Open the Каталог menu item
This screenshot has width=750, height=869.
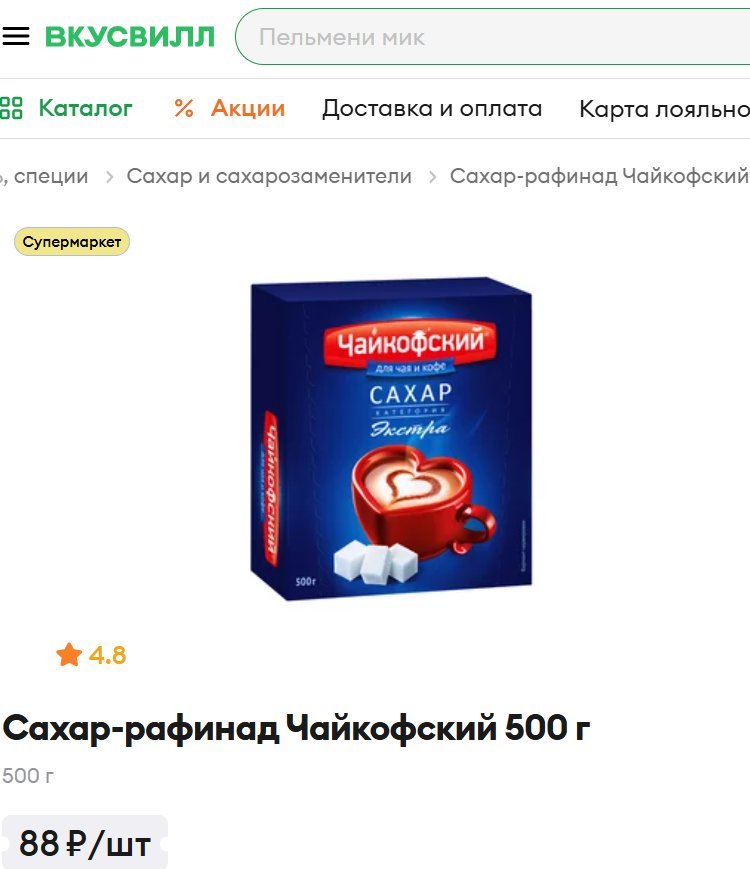click(85, 108)
